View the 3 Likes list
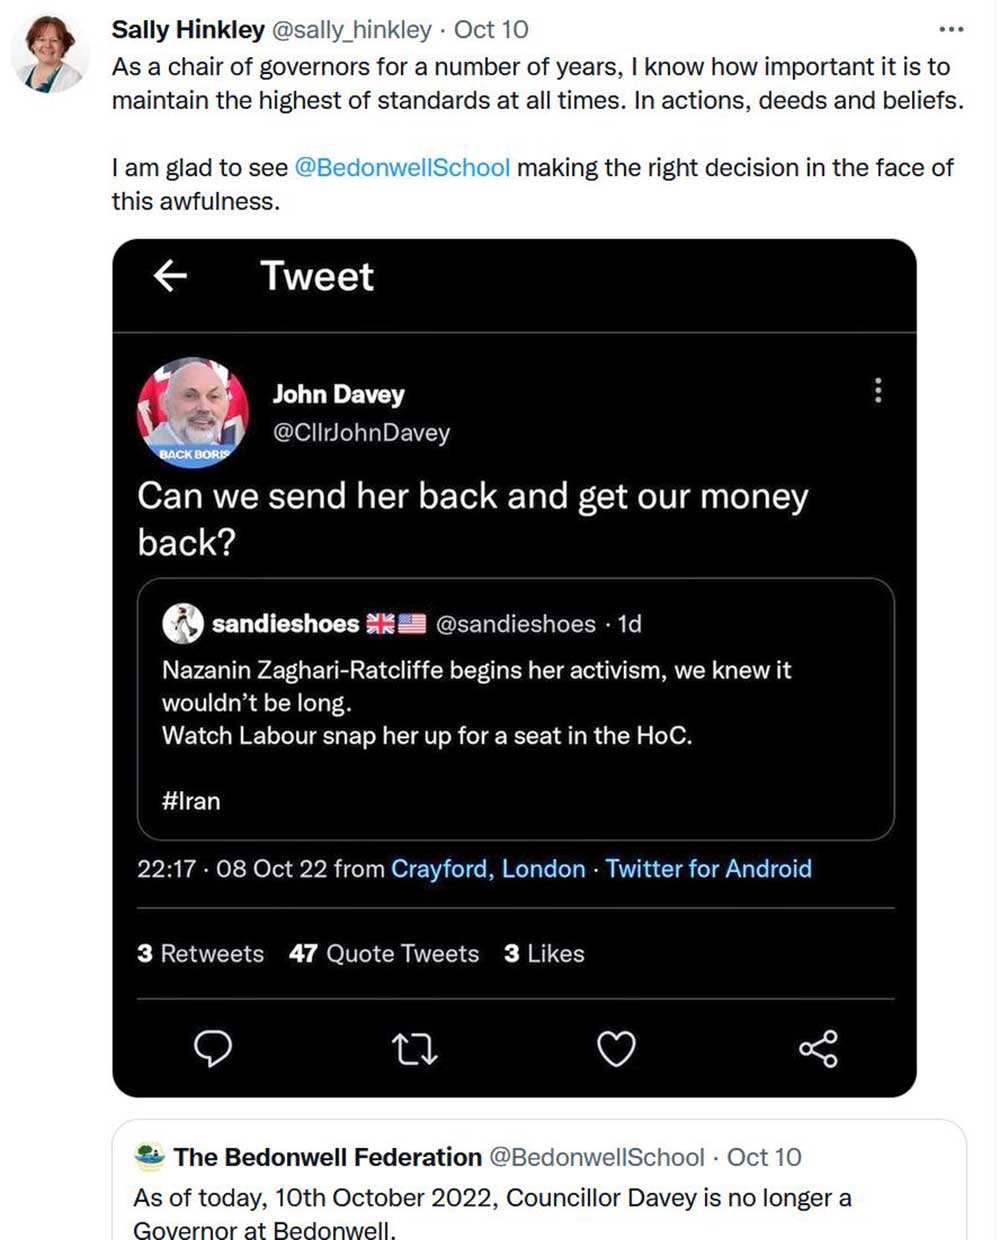The height and width of the screenshot is (1240, 1000). [544, 953]
